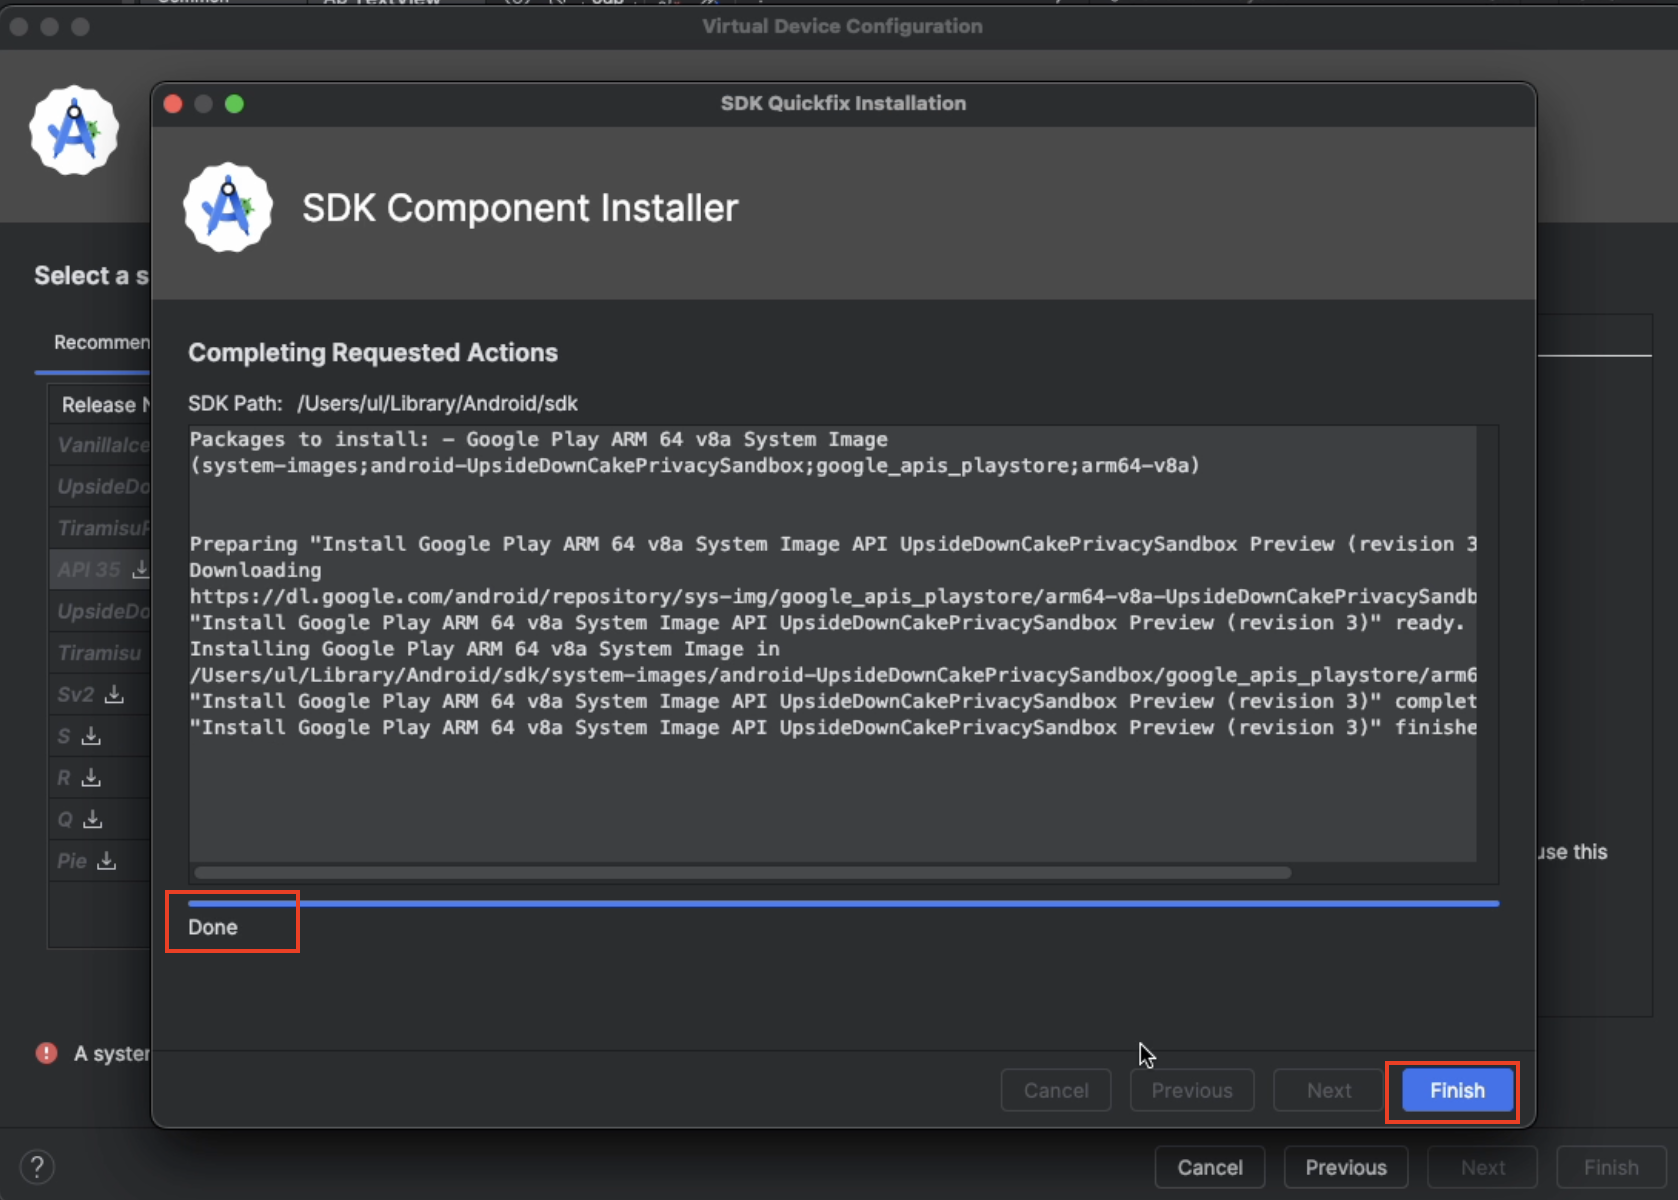Screen dimensions: 1678x1200
Task: Select the Tiramisu system image row
Action: (99, 652)
